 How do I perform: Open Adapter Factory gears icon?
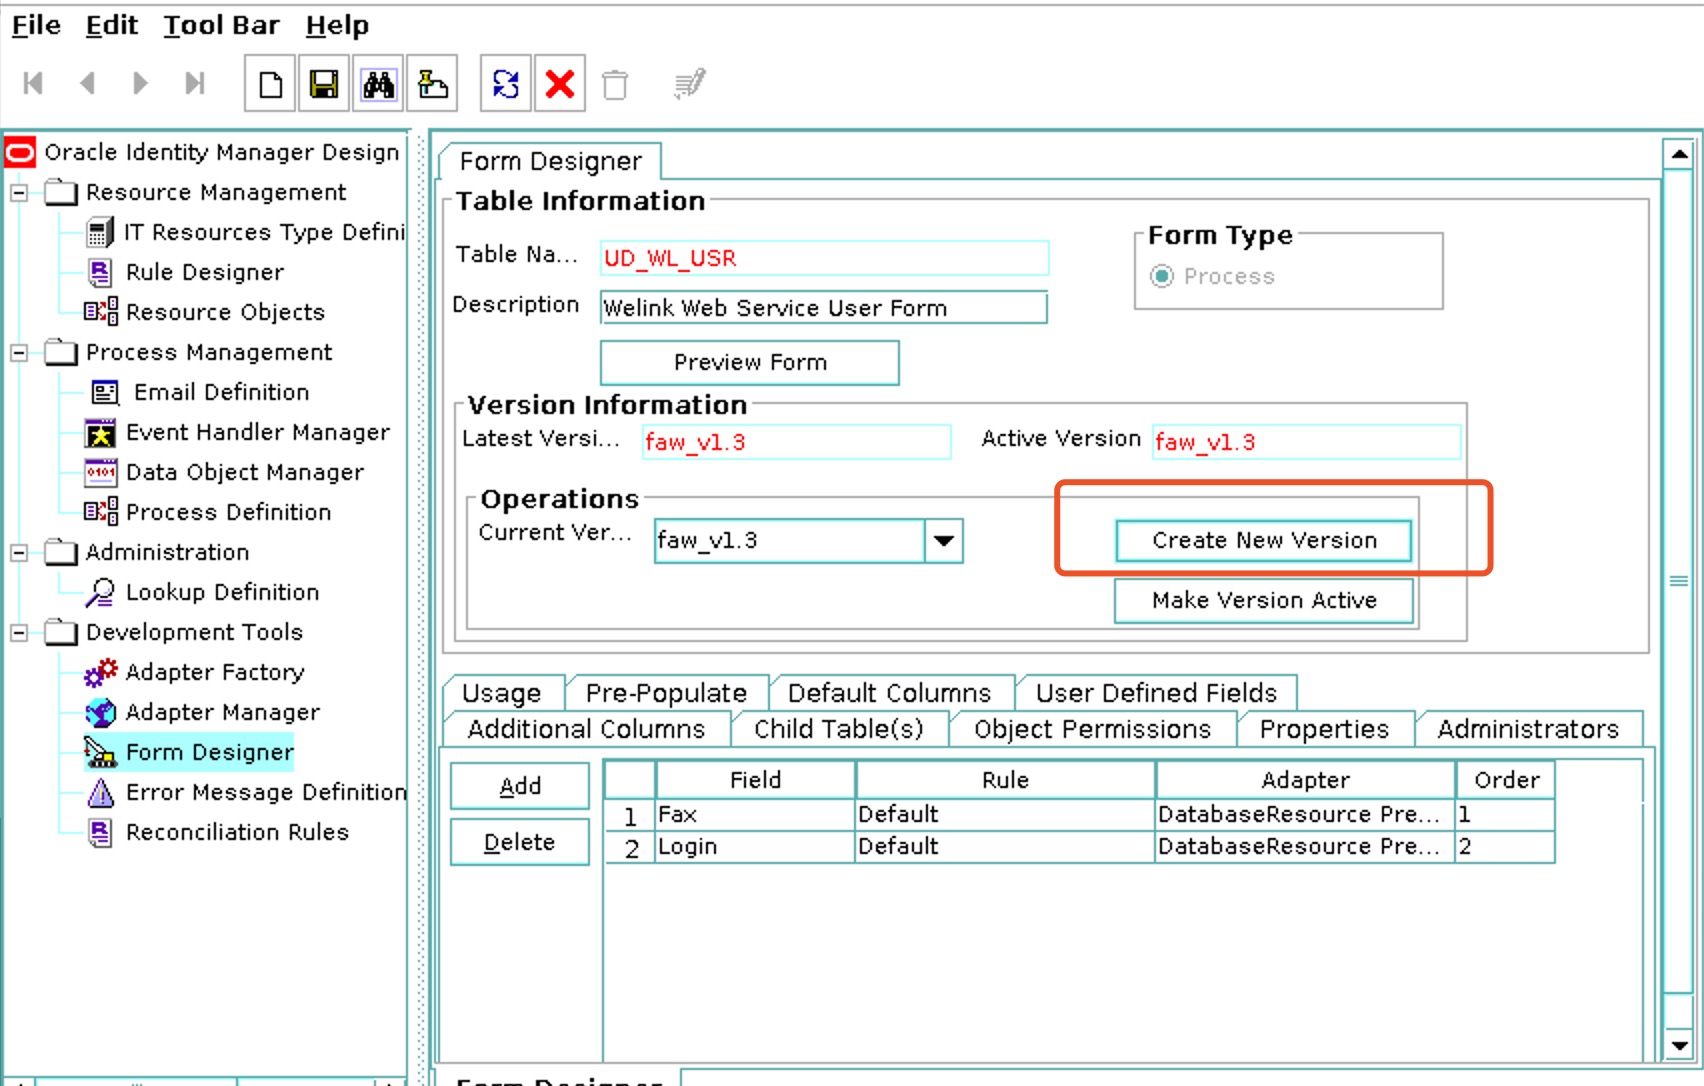click(x=101, y=673)
